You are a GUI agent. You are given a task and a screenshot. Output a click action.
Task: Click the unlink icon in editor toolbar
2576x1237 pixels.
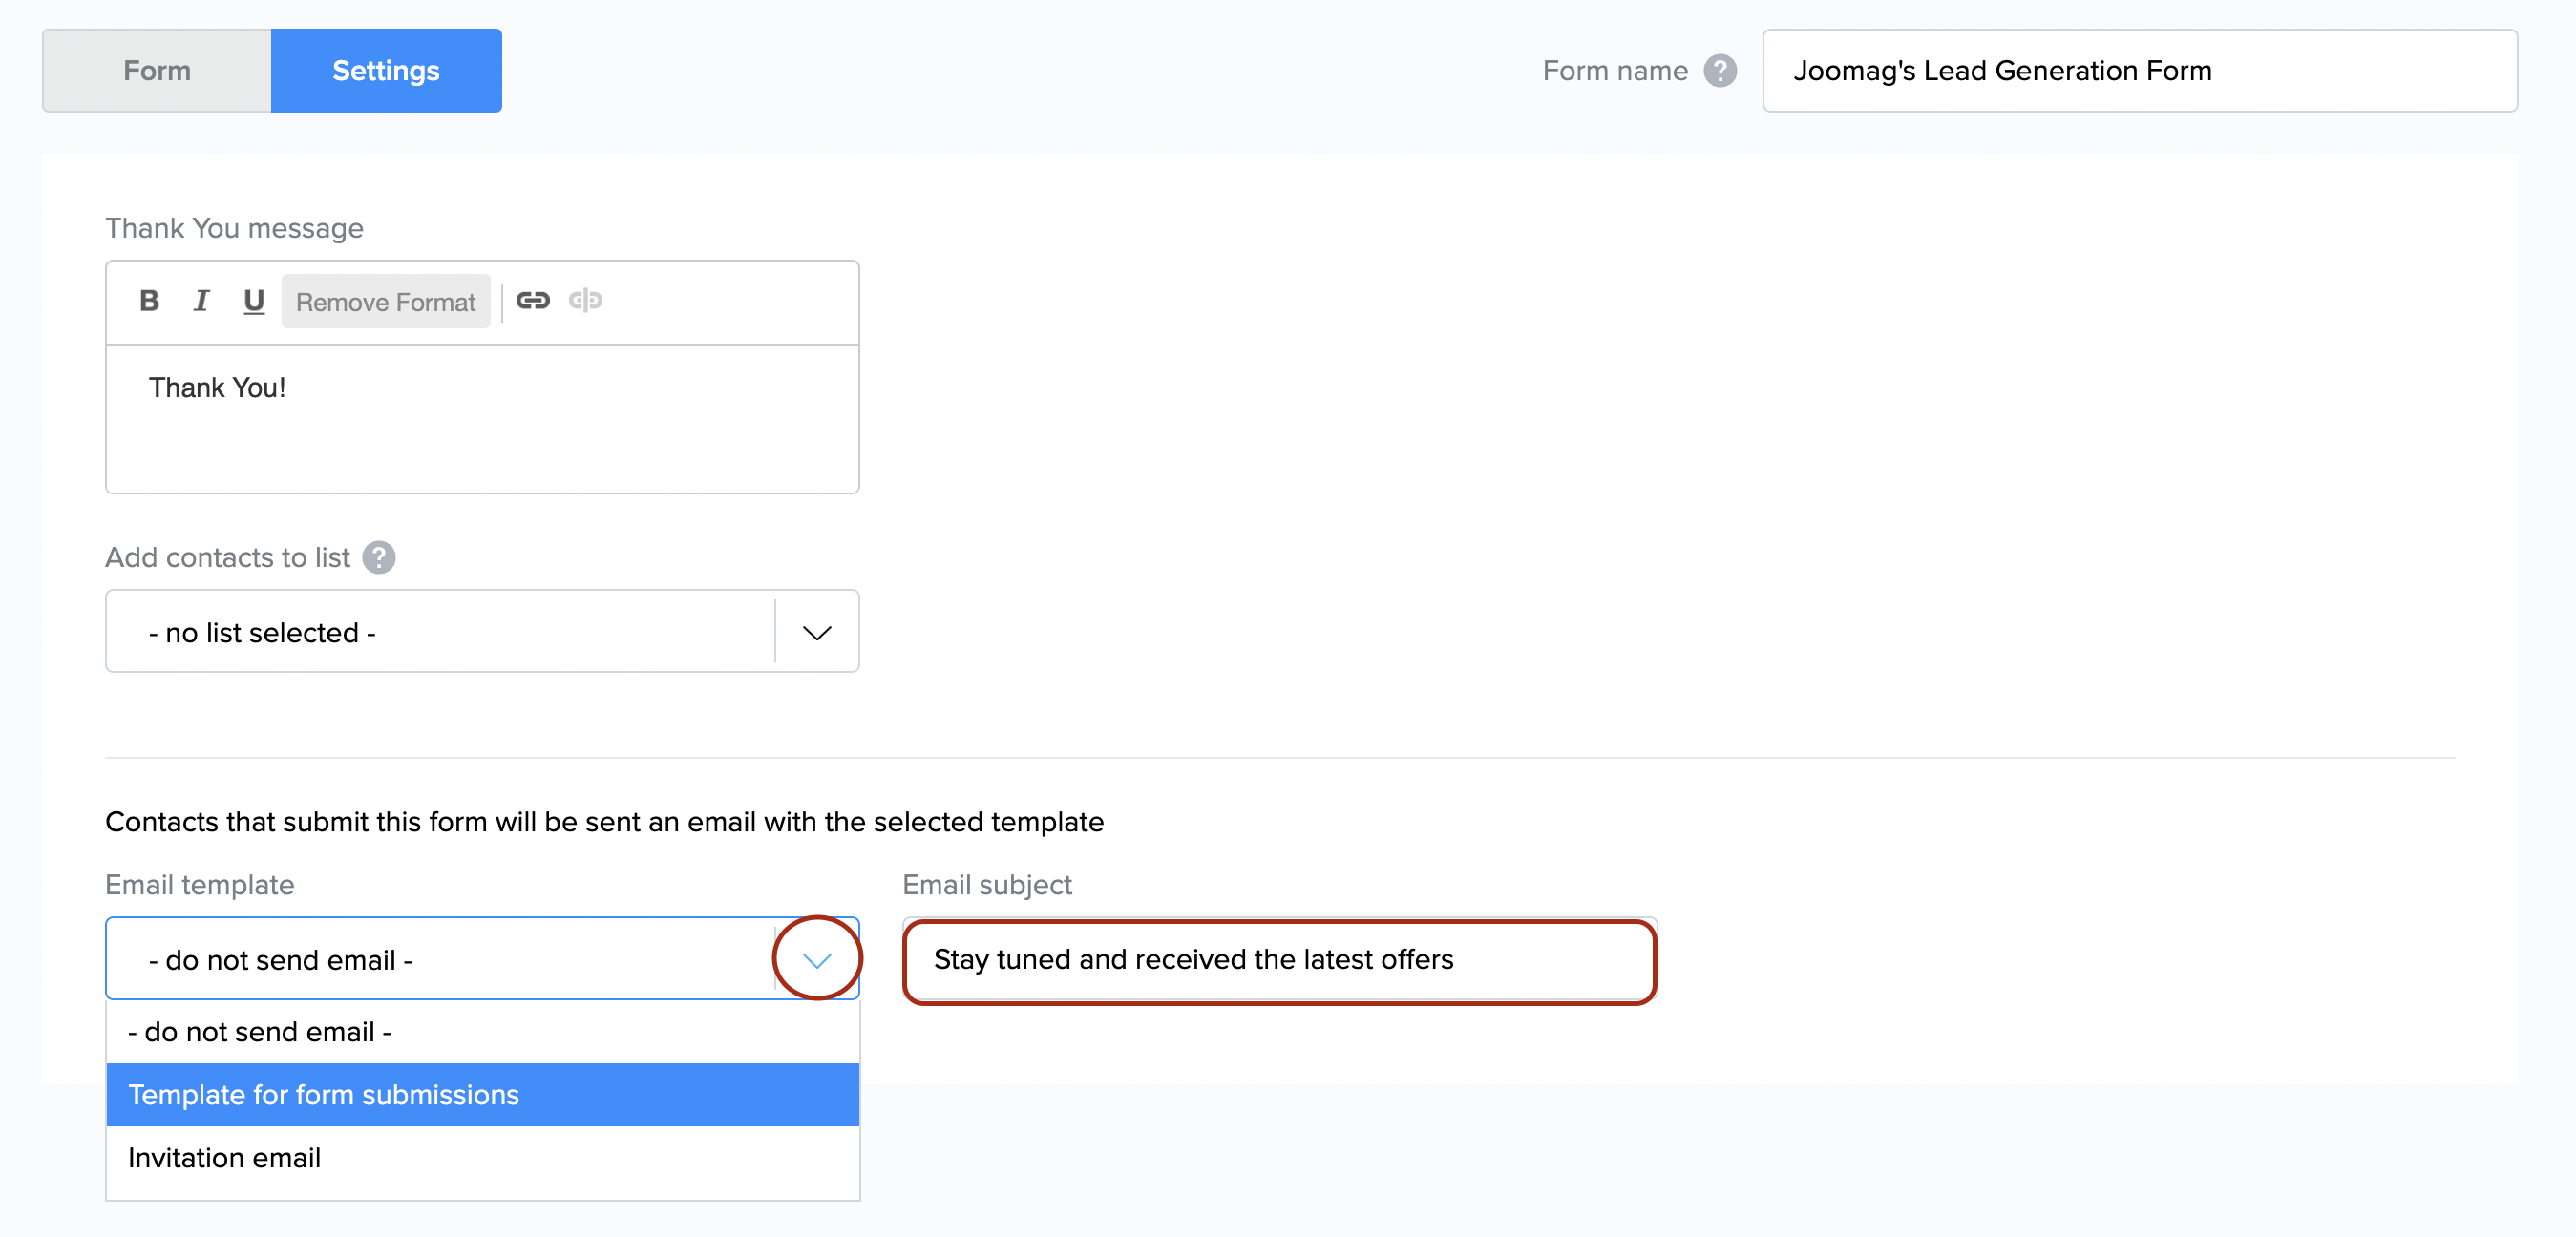point(585,300)
